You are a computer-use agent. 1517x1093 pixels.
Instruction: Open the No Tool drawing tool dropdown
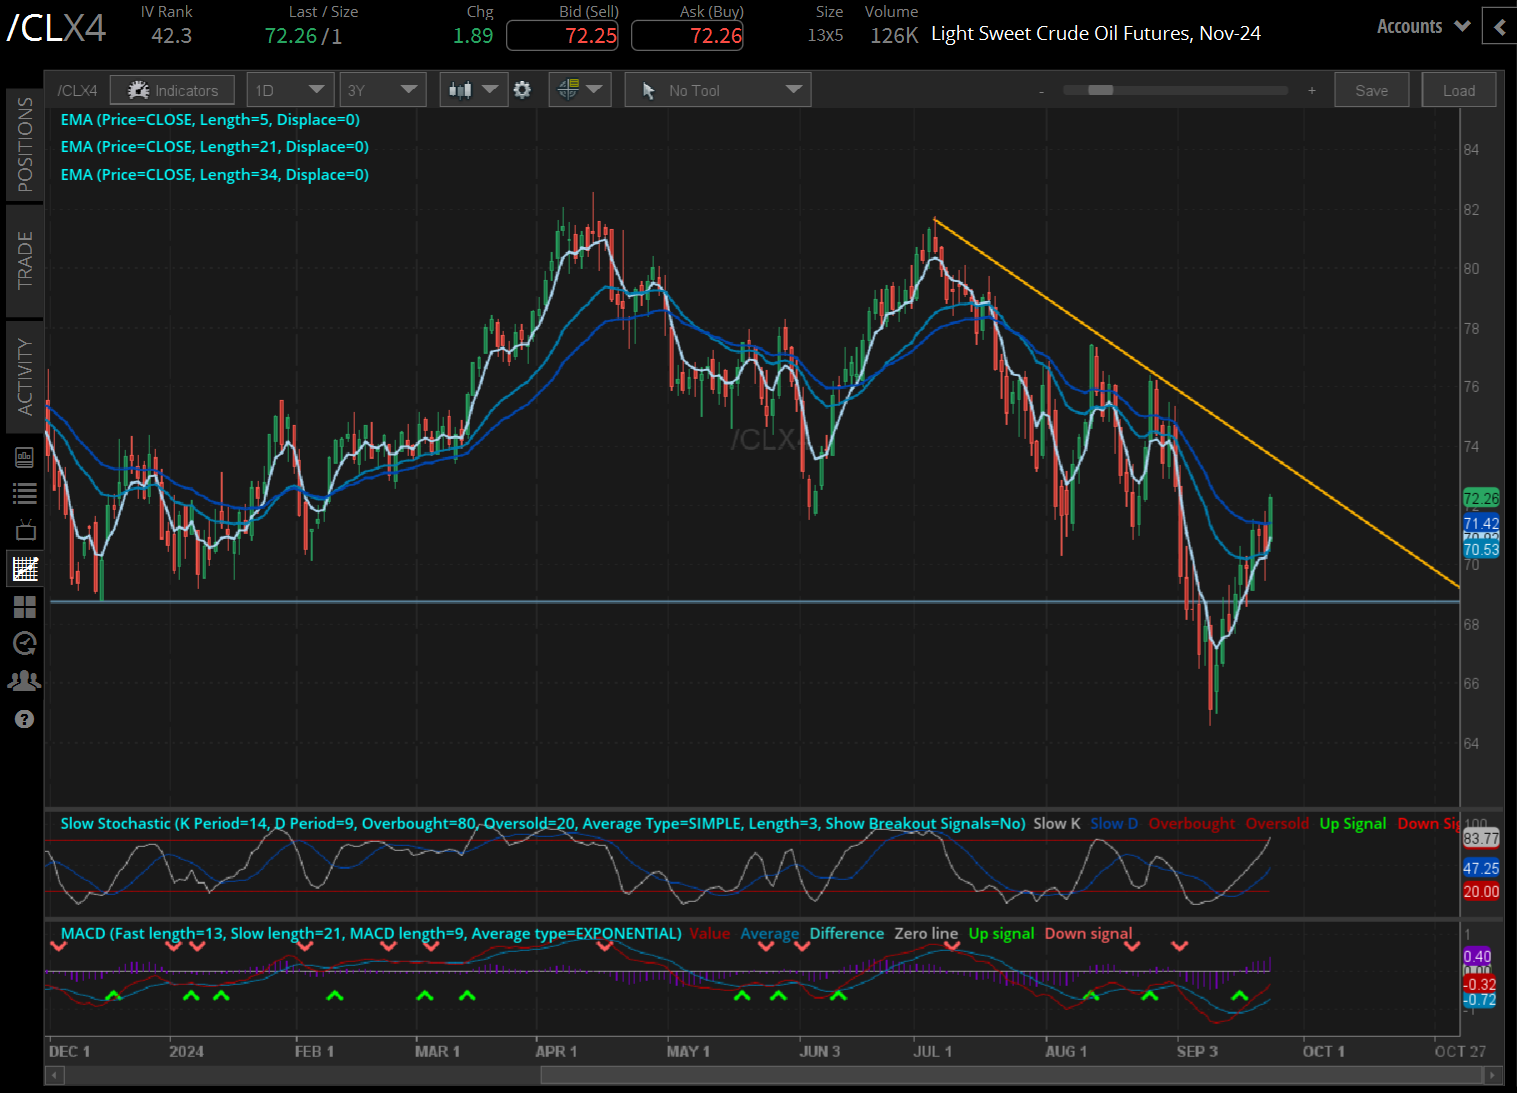click(x=717, y=90)
